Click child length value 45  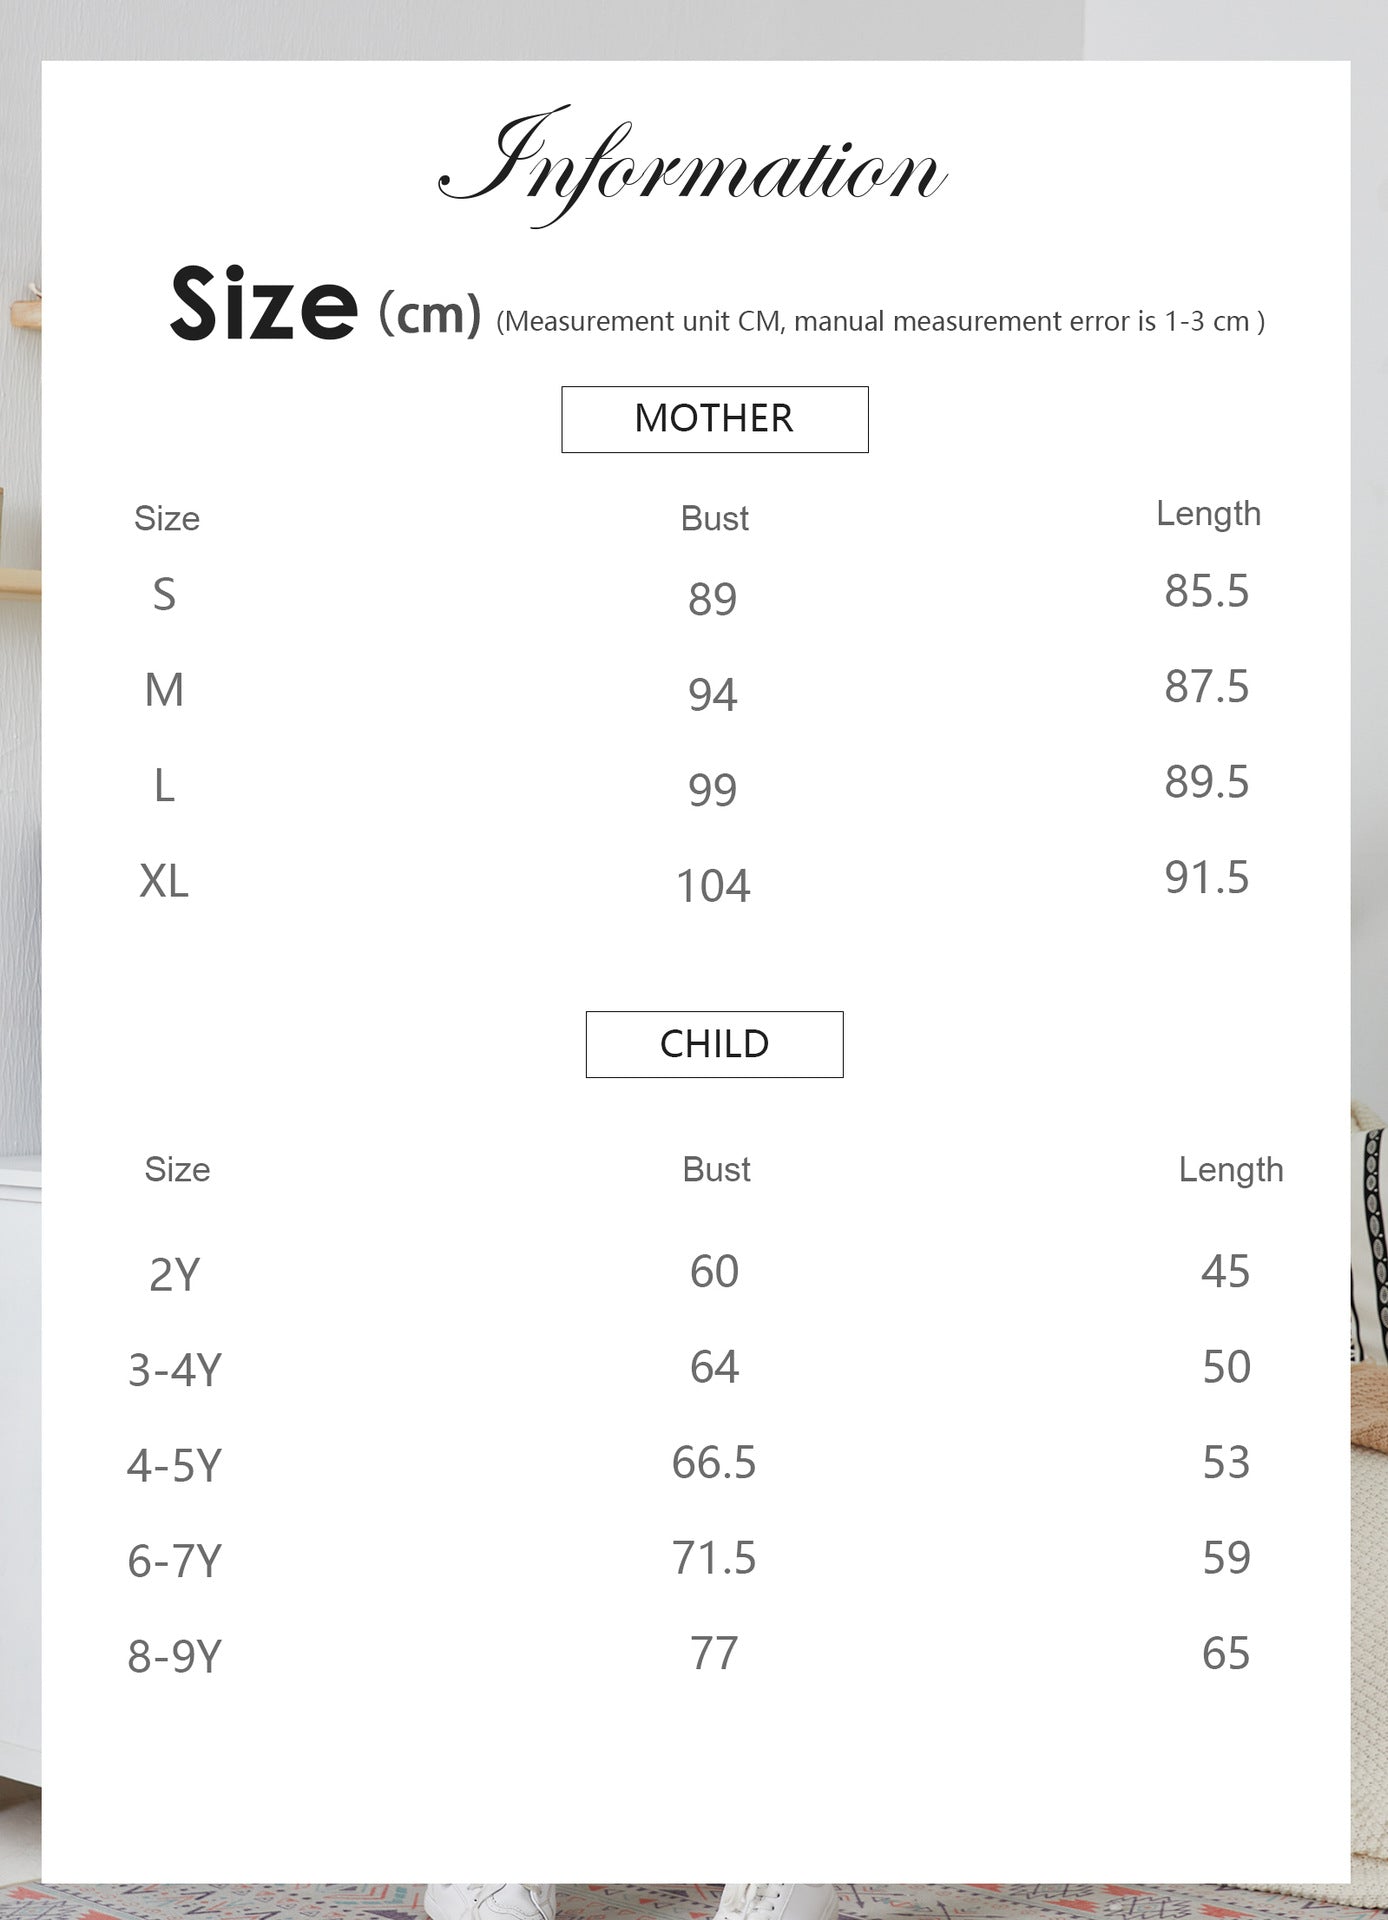pyautogui.click(x=1226, y=1271)
